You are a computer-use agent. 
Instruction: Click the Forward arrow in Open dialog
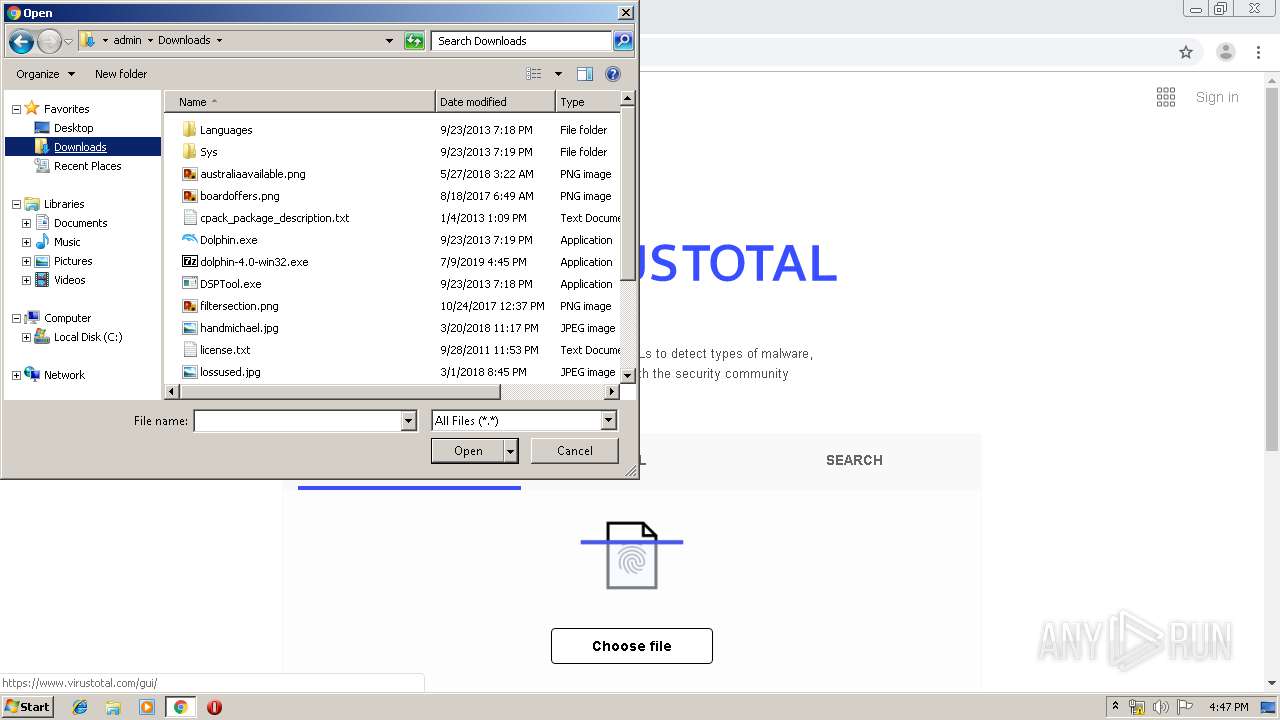[x=49, y=41]
